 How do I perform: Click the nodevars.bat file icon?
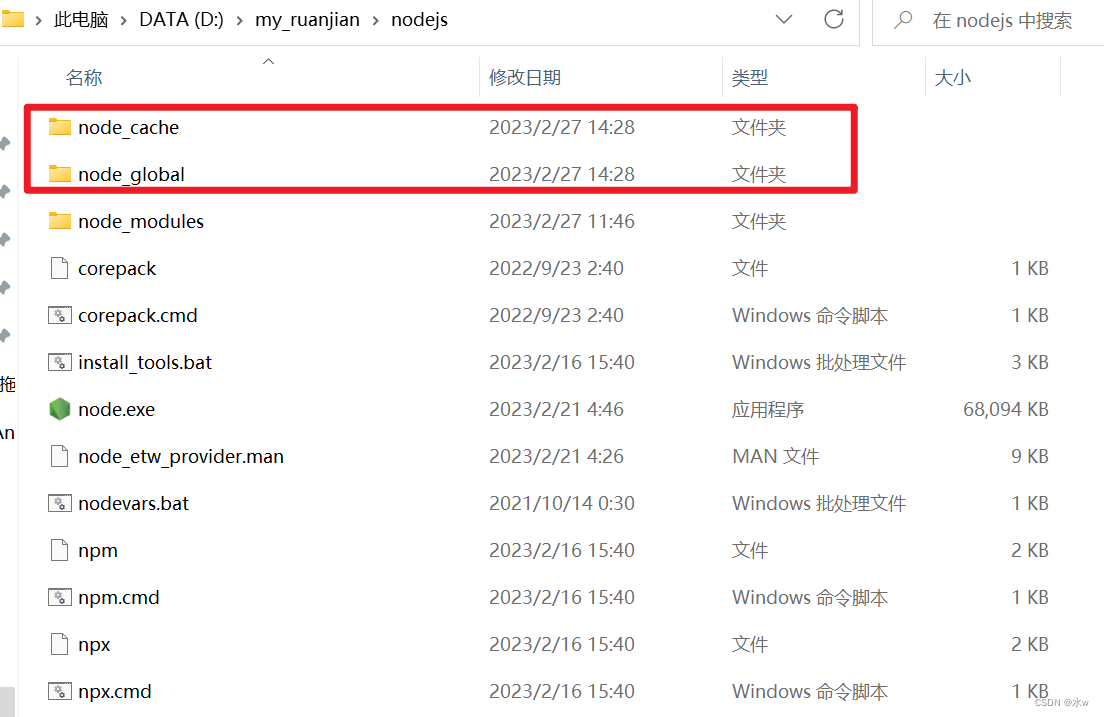60,504
